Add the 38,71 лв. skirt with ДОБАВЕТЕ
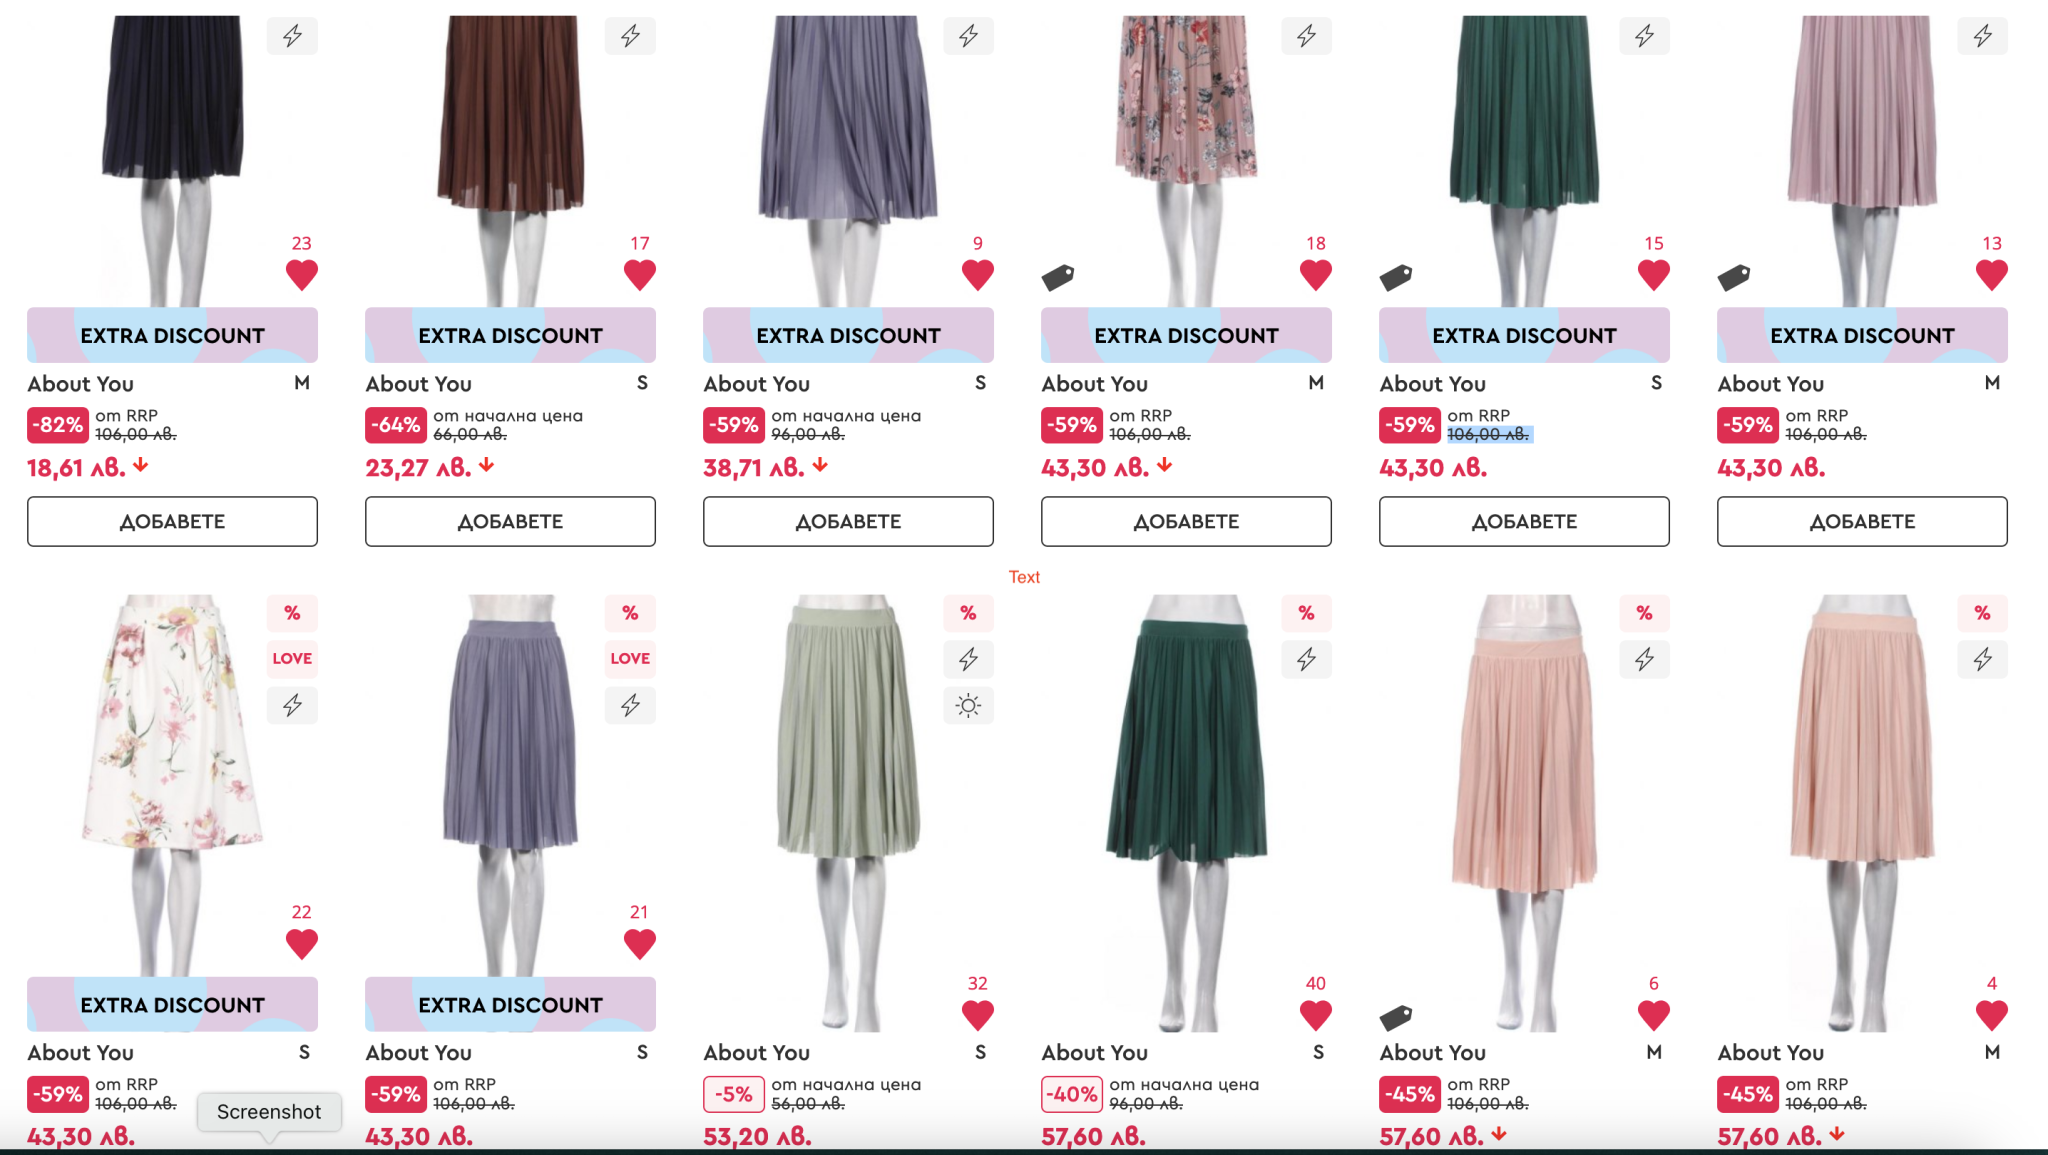2048x1155 pixels. pos(848,521)
